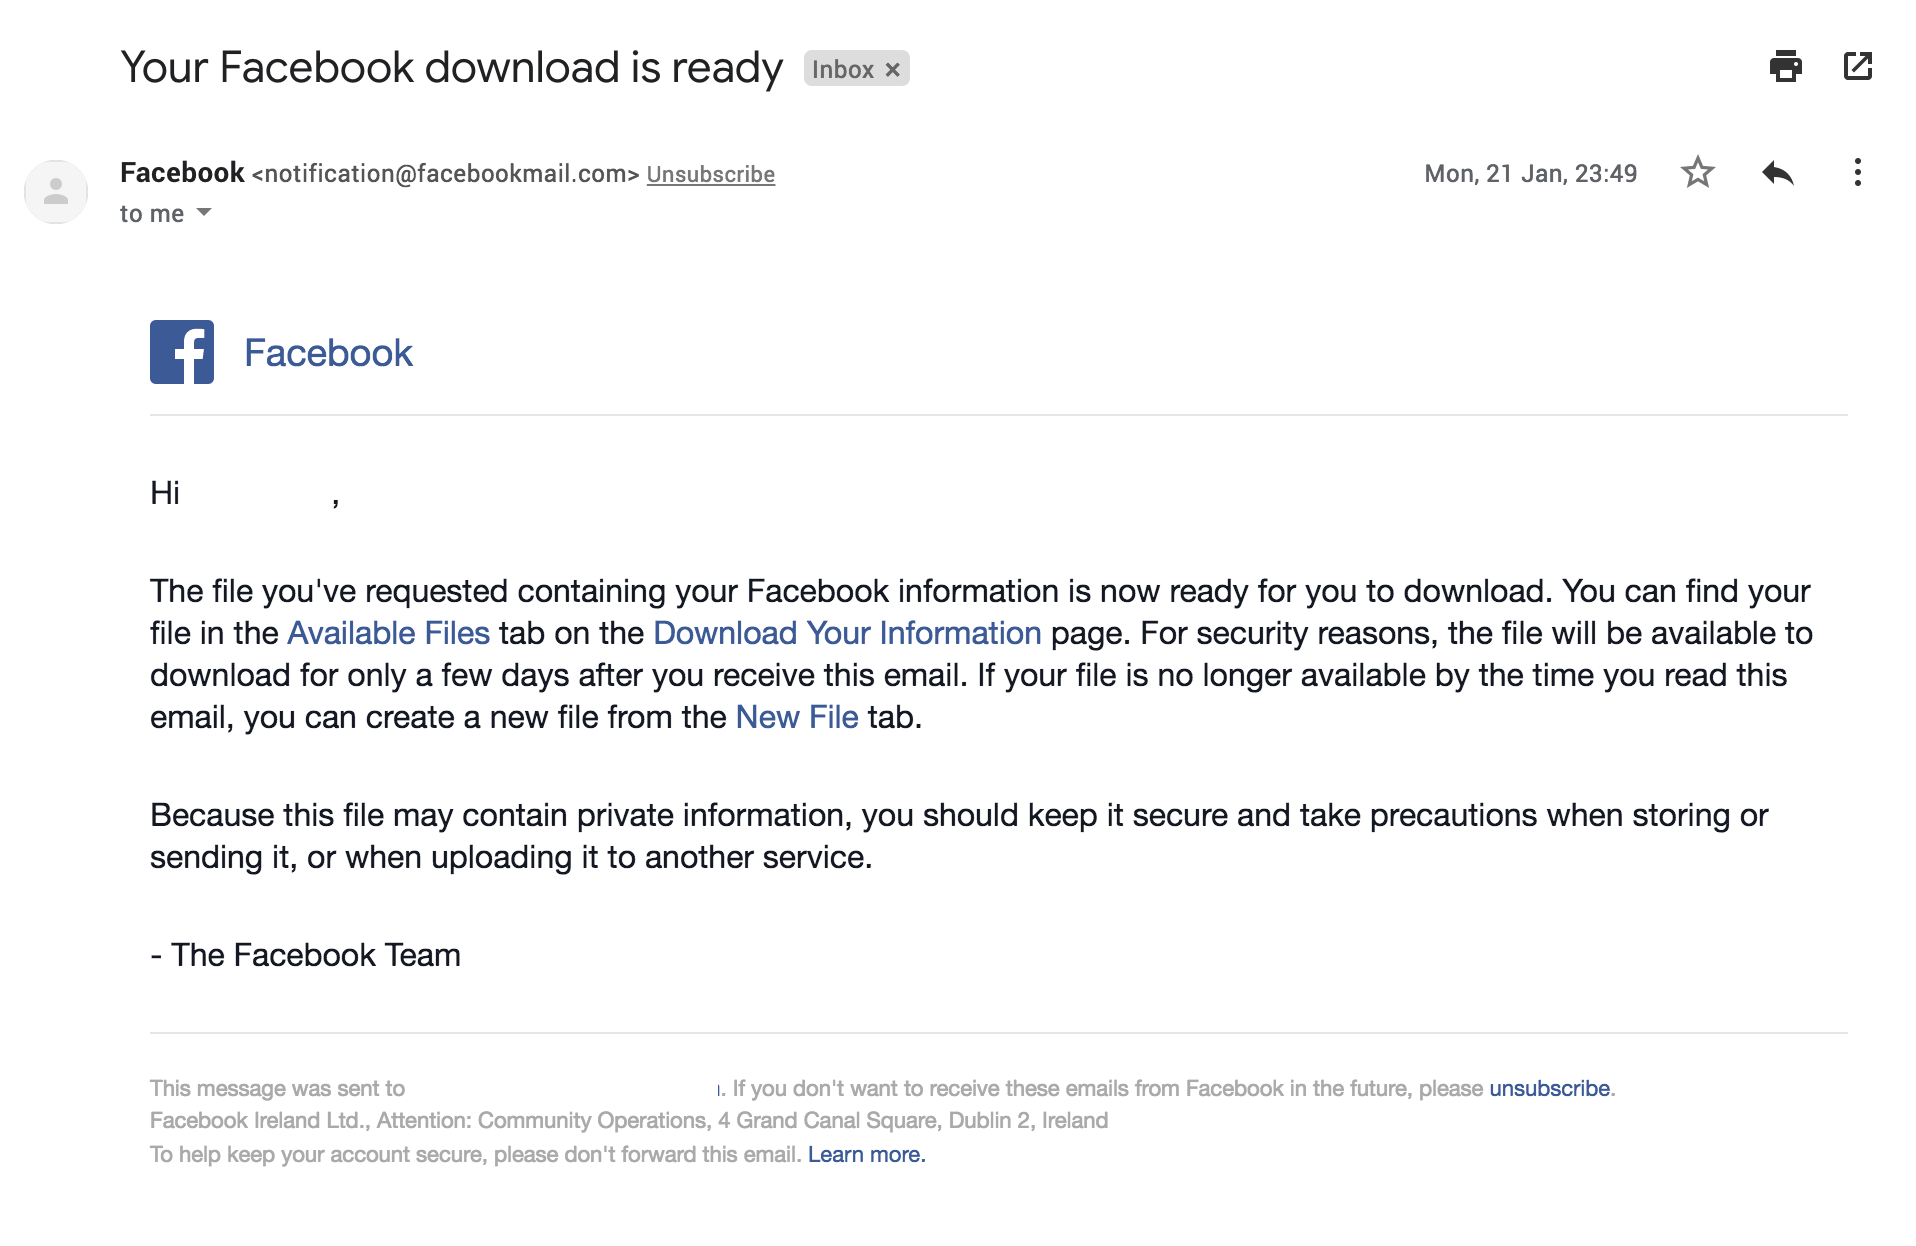The height and width of the screenshot is (1246, 1916).
Task: Open email in new window icon
Action: (x=1858, y=67)
